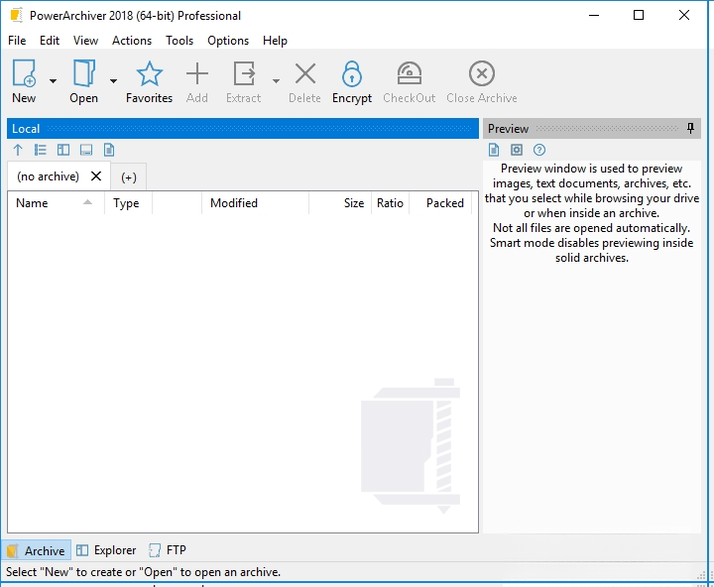Sort by Name column header
The width and height of the screenshot is (714, 587).
coord(56,203)
